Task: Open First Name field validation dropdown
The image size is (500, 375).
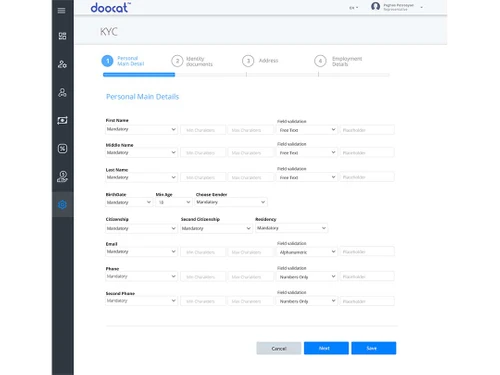Action: click(x=307, y=130)
